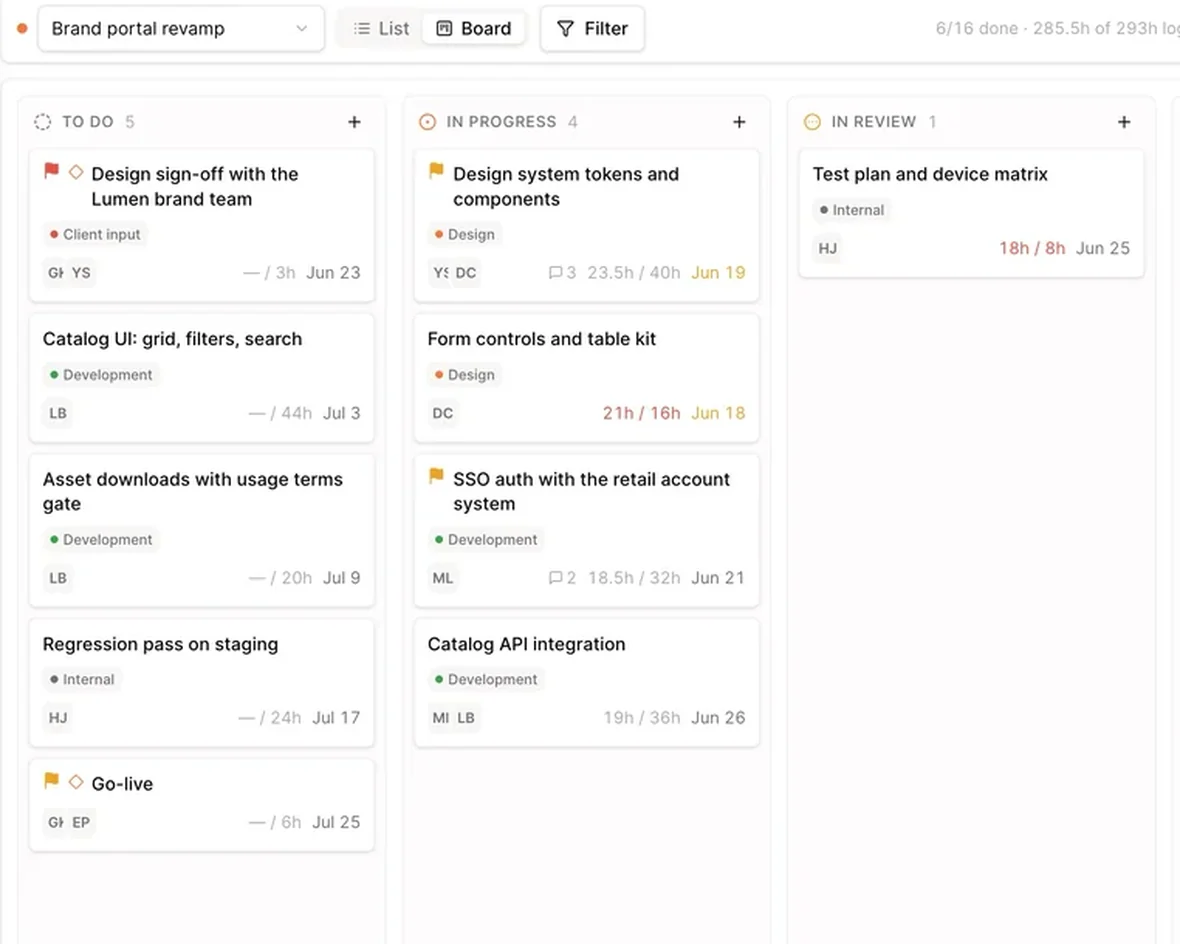Click DC avatar on Form controls card
Viewport: 1180px width, 944px height.
442,413
